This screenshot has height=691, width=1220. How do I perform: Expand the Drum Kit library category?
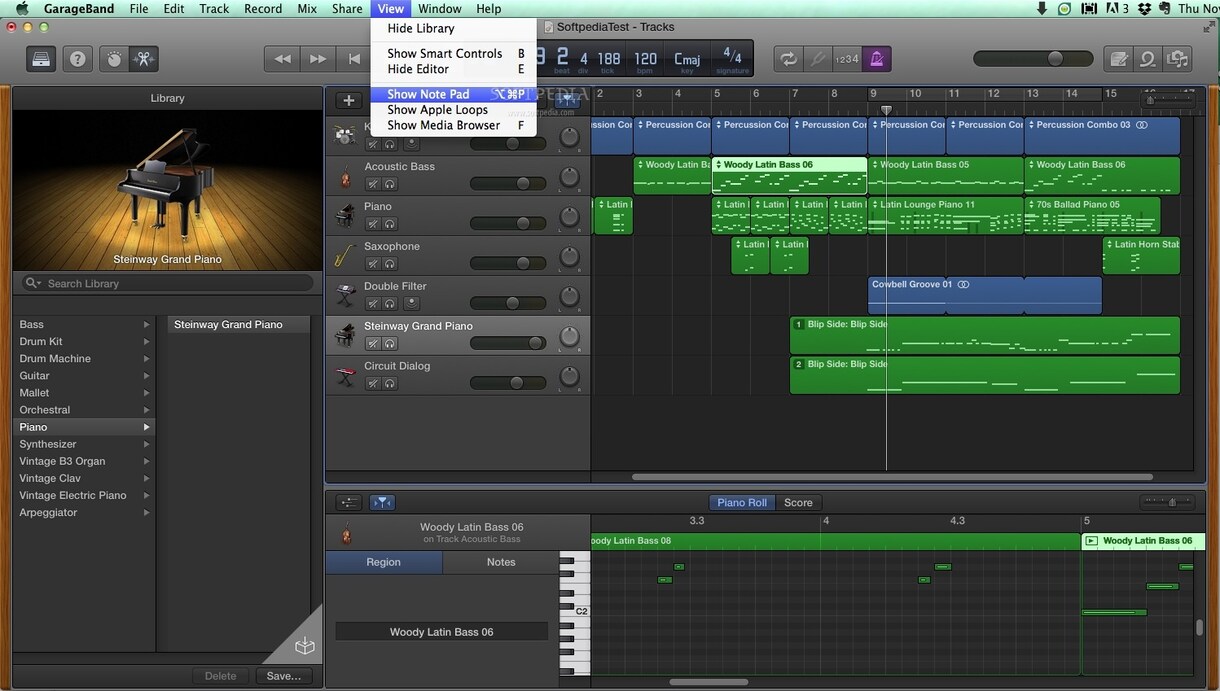coord(146,342)
